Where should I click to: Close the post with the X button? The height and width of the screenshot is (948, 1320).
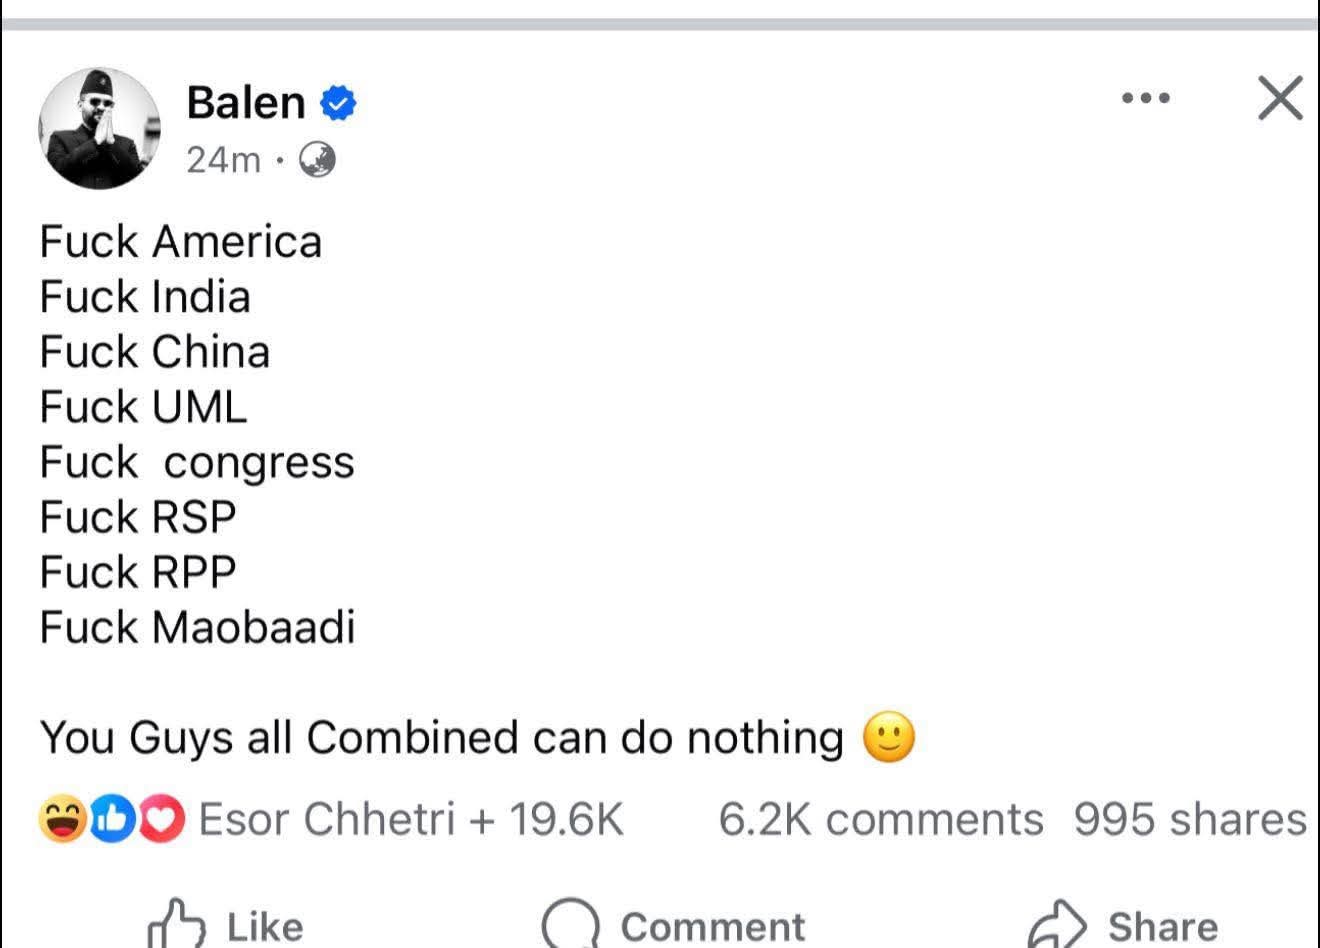click(x=1279, y=98)
